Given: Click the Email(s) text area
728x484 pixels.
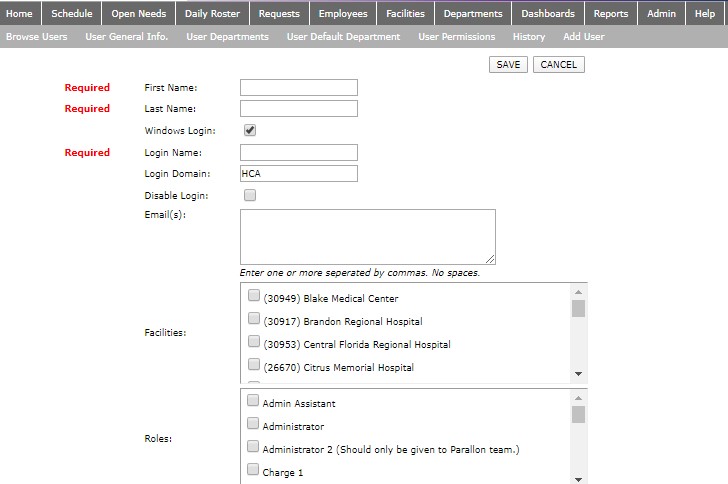Looking at the screenshot, I should click(x=367, y=236).
